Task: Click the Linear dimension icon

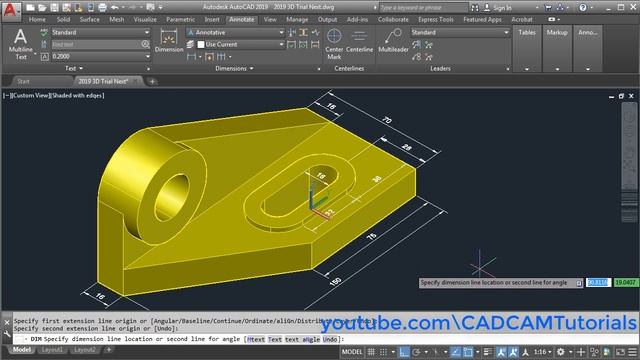Action: pyautogui.click(x=191, y=57)
